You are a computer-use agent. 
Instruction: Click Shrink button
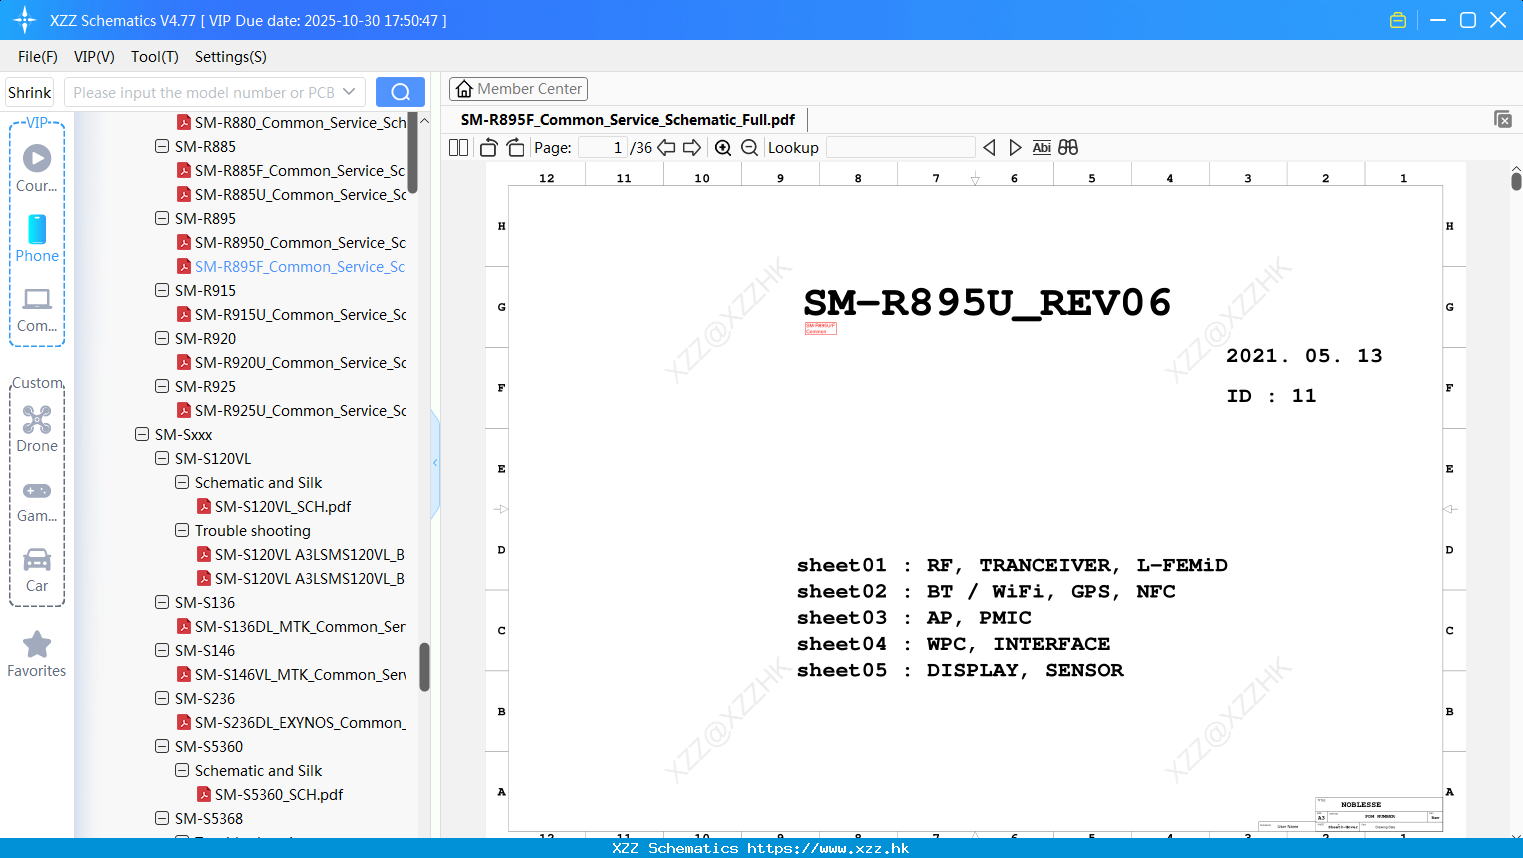pyautogui.click(x=30, y=92)
